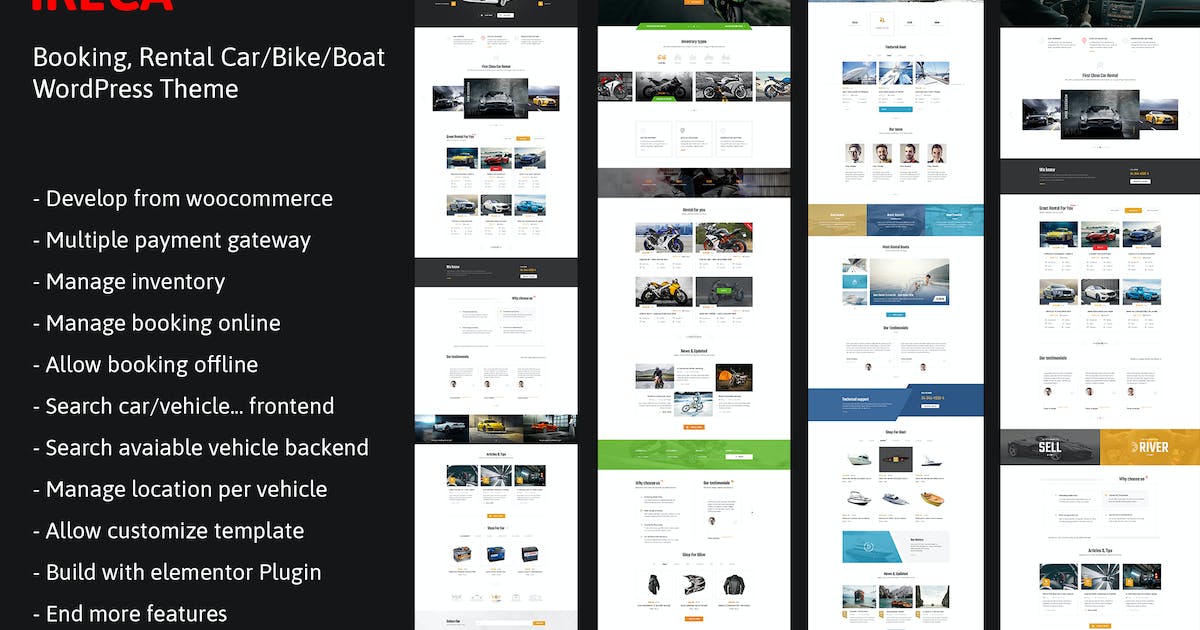Click the video play icon on the teal boat banner
The width and height of the screenshot is (1200, 630).
click(868, 547)
